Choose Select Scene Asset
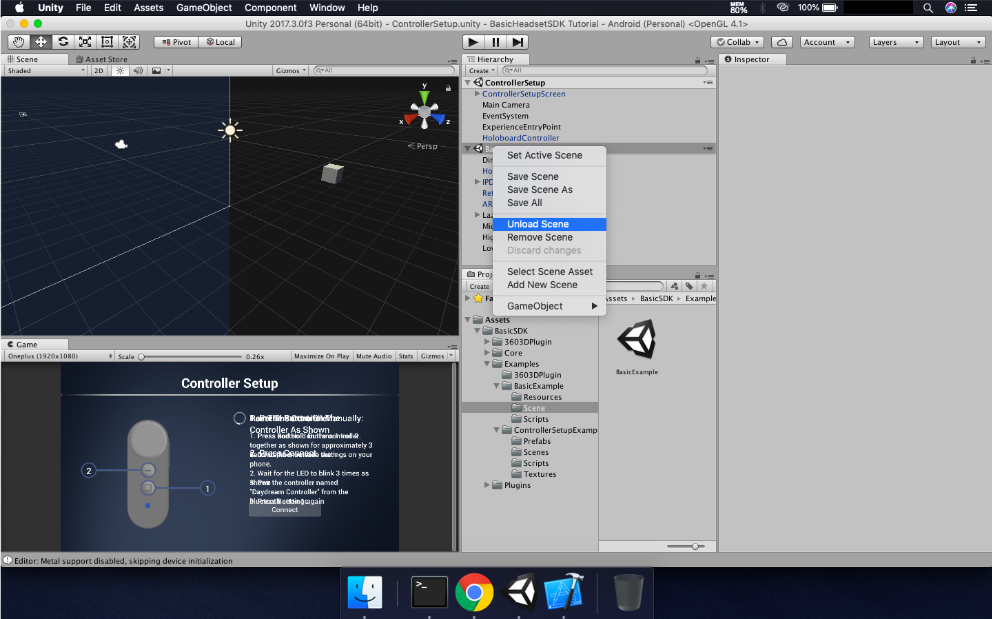 pos(549,271)
